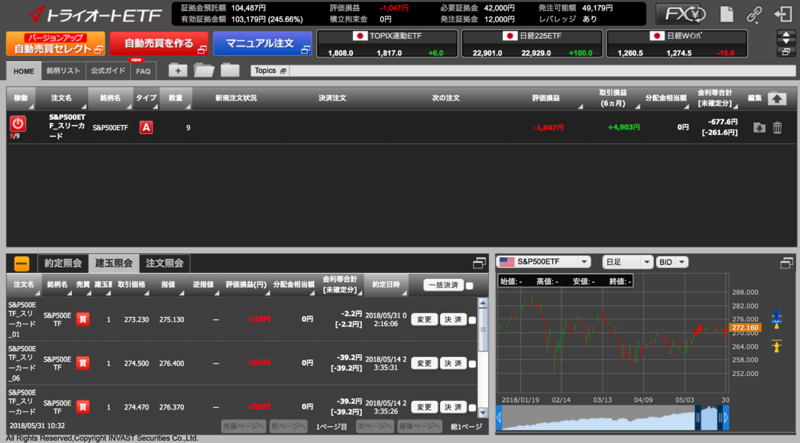The width and height of the screenshot is (800, 443).
Task: Click the マニュアル注文 button
Action: pyautogui.click(x=262, y=43)
